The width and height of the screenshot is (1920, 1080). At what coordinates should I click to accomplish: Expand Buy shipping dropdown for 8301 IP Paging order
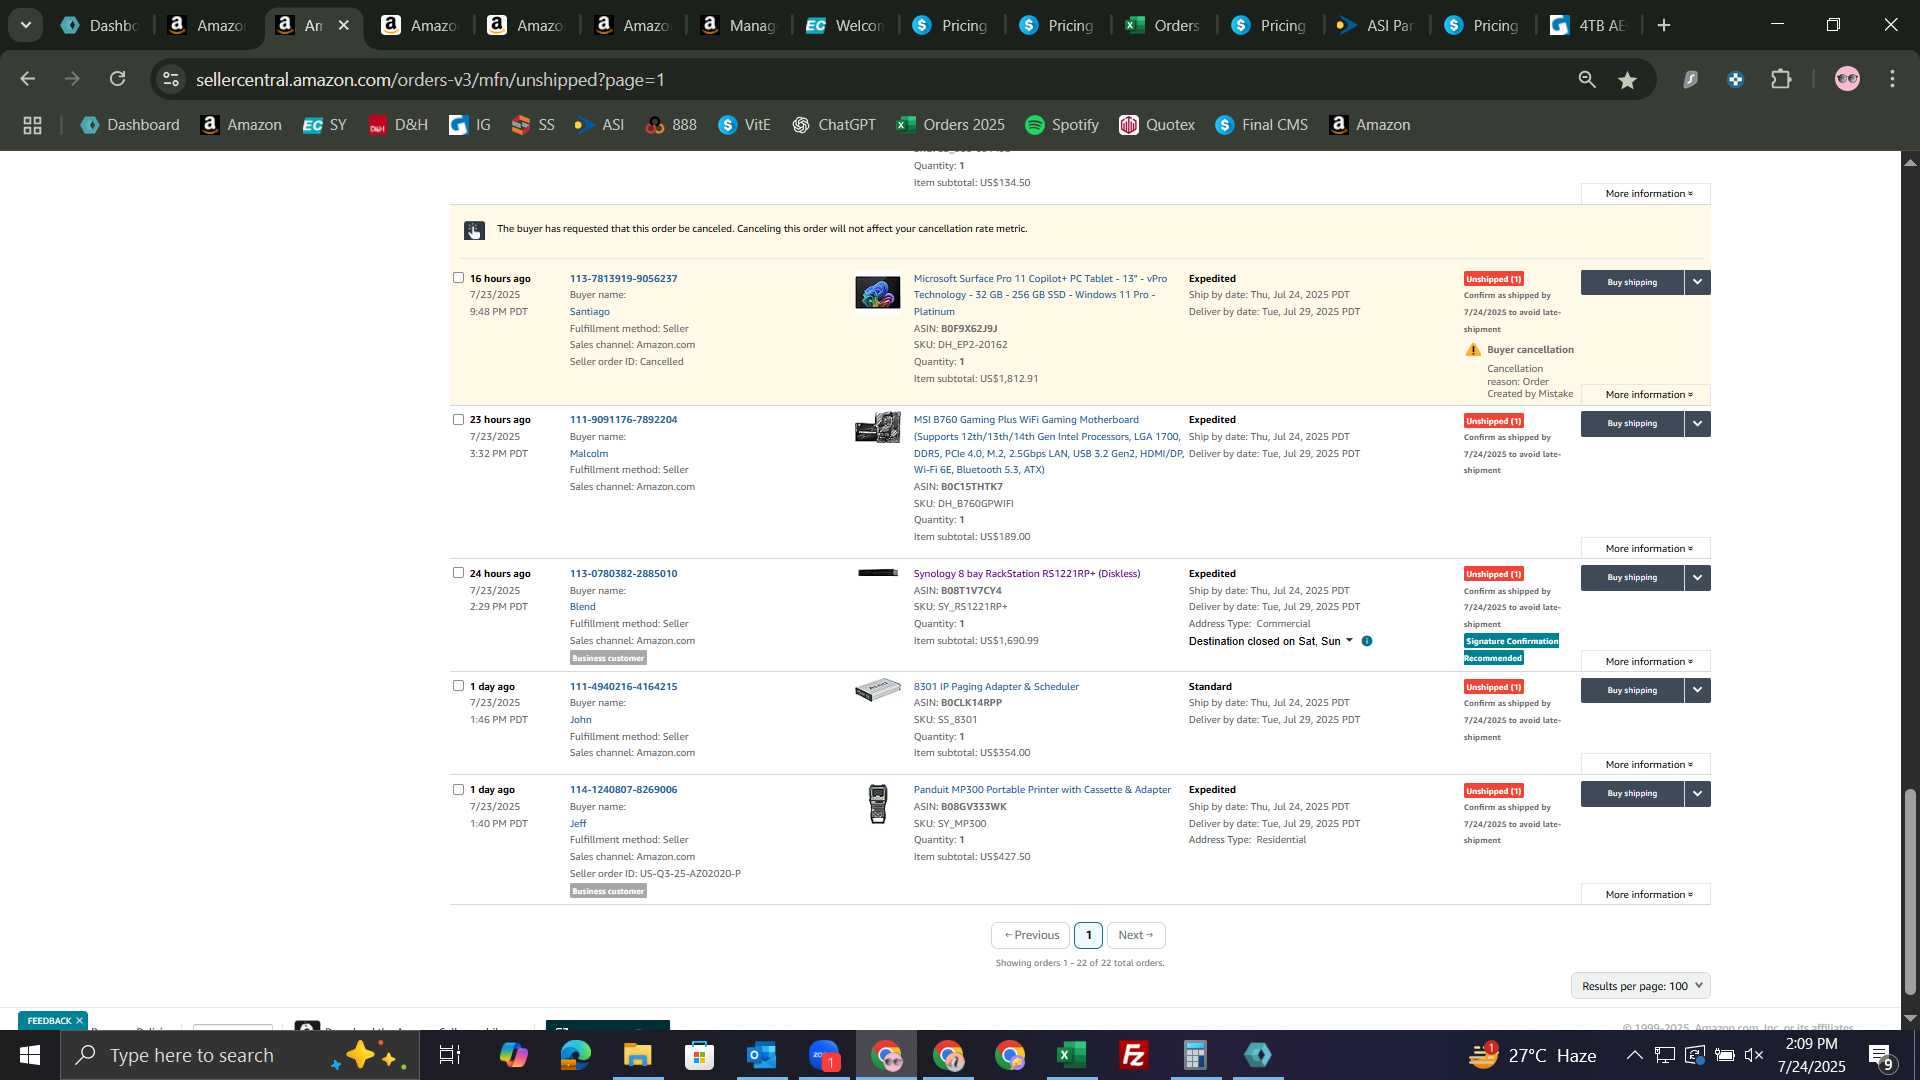pos(1698,690)
